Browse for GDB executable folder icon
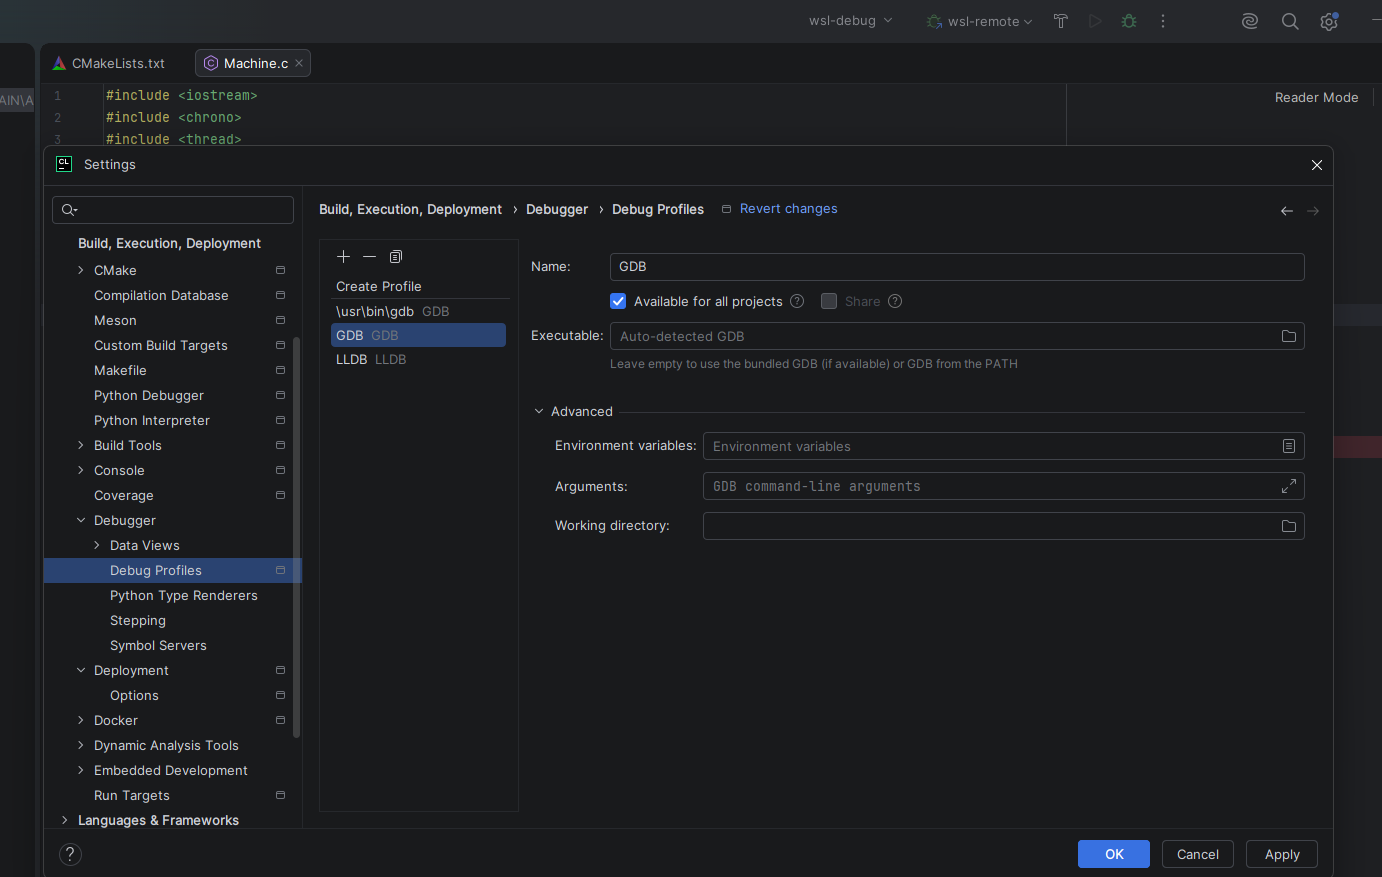1382x877 pixels. coord(1289,336)
